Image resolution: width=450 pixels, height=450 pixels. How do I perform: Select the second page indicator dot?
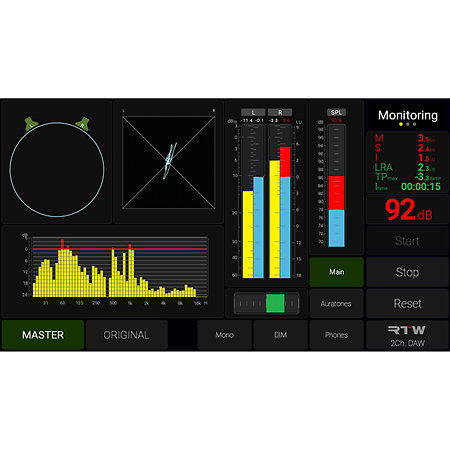coord(408,124)
